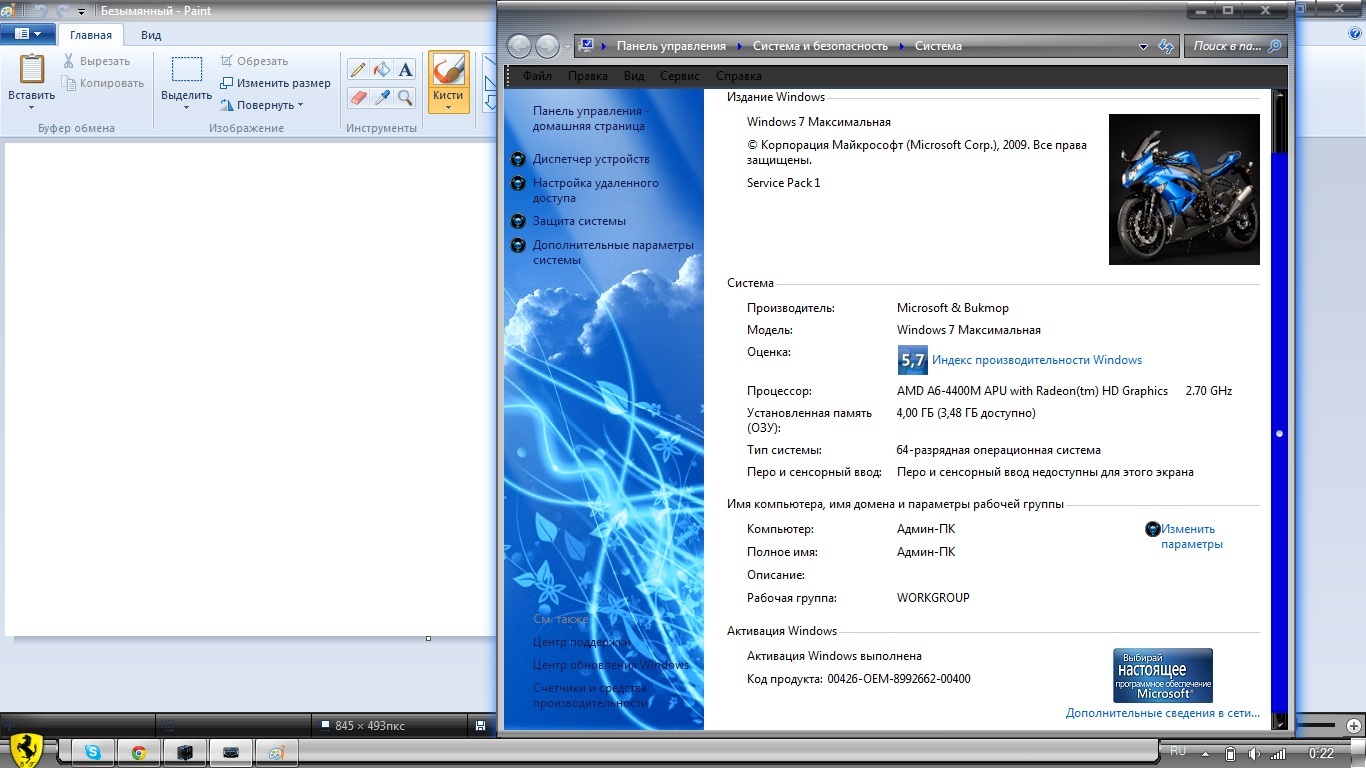
Task: Open the Справка menu
Action: [739, 76]
